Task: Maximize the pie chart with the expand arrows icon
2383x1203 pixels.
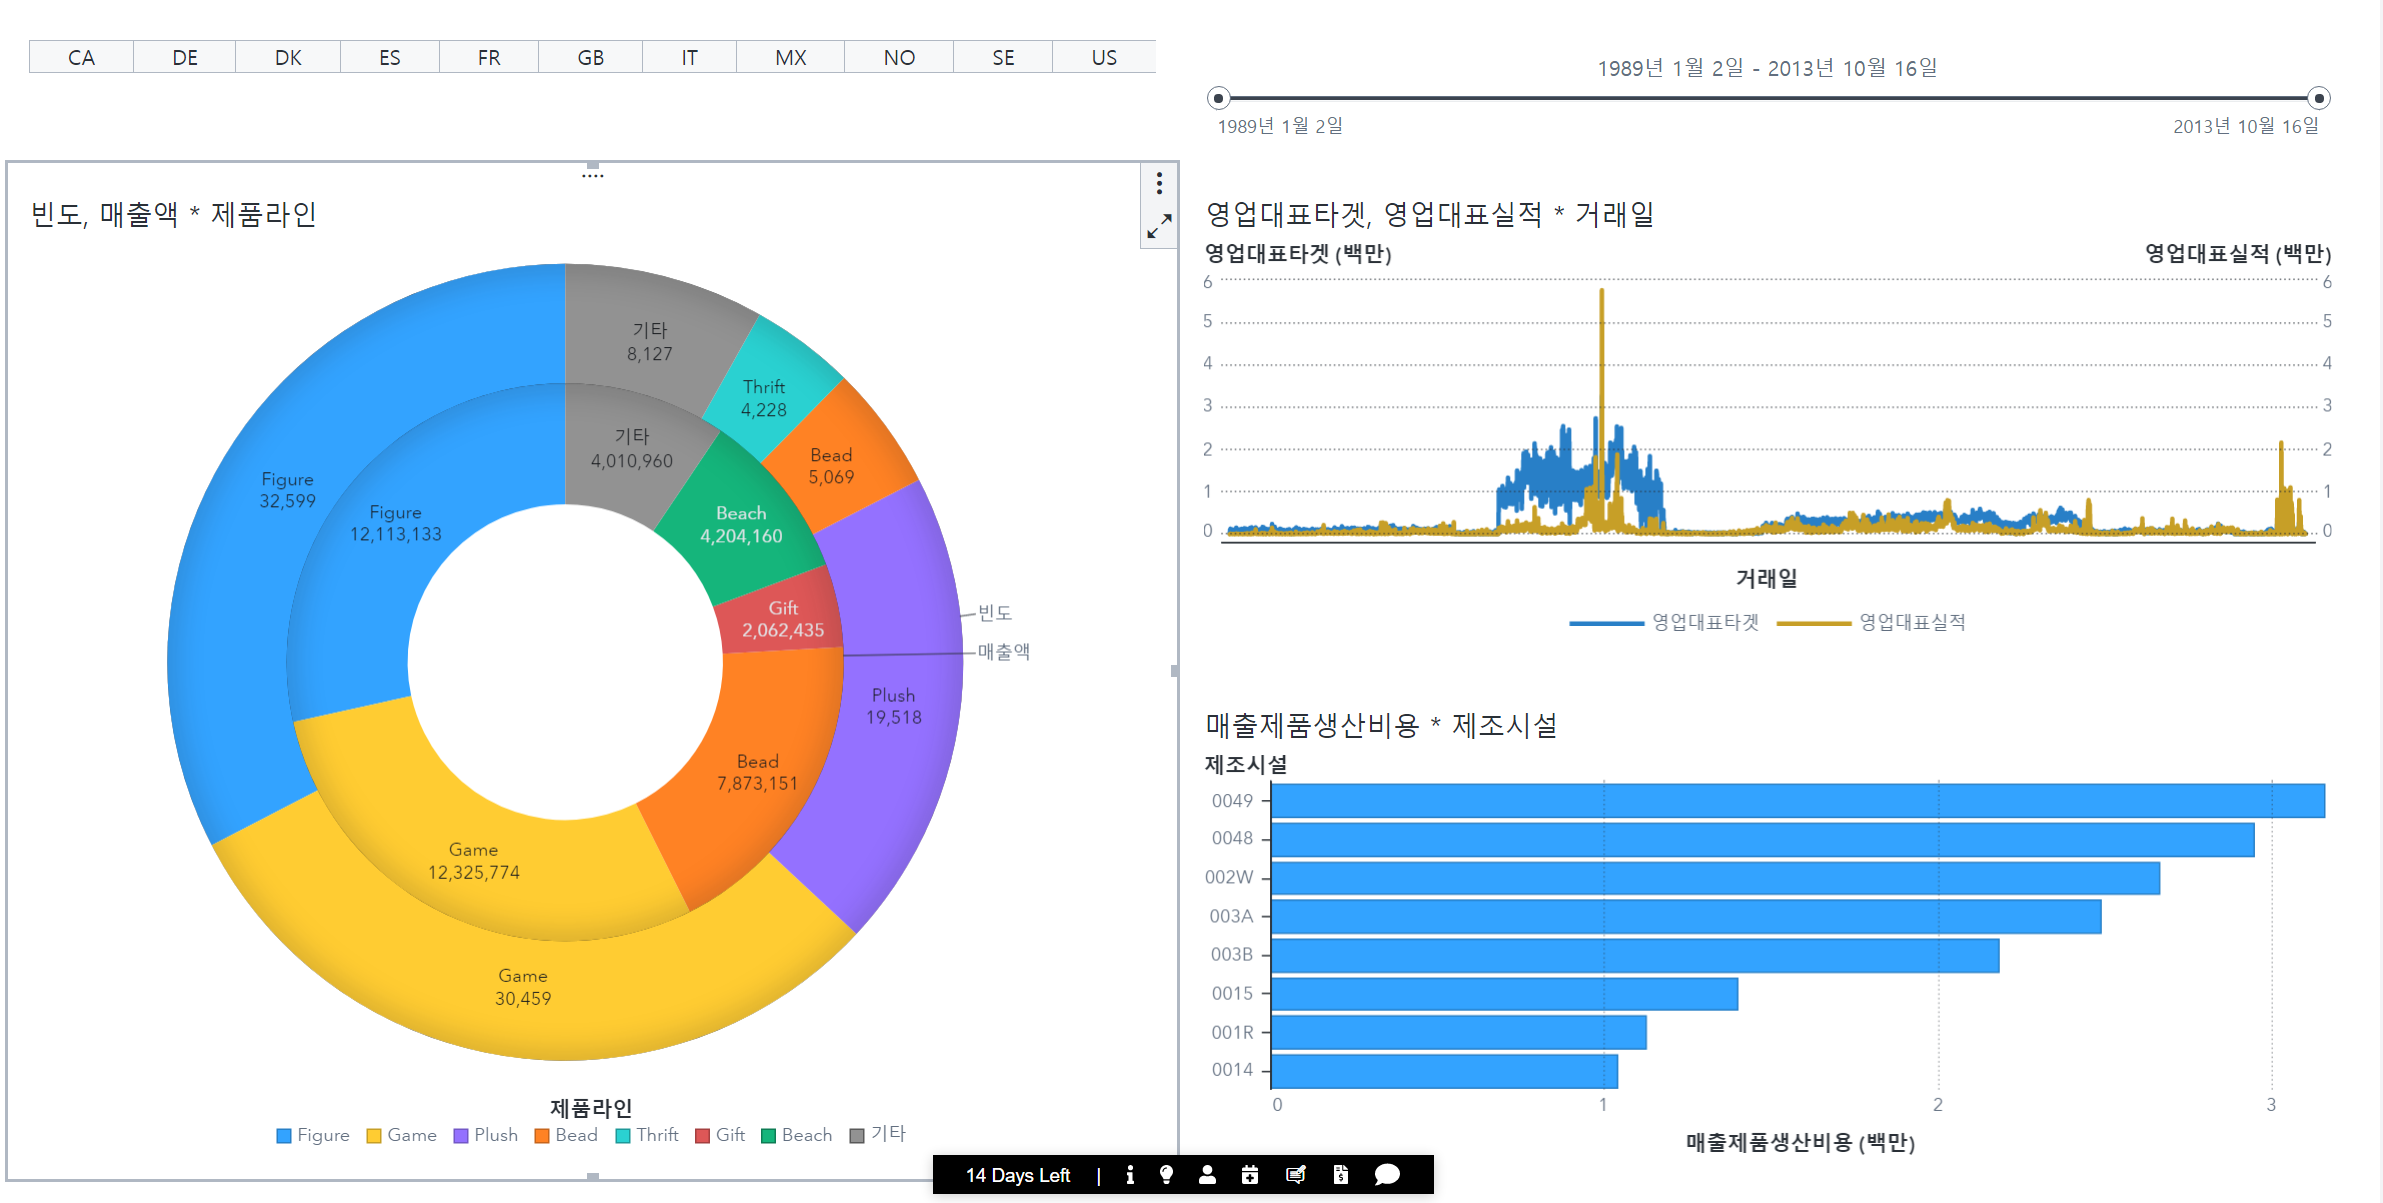Action: coord(1159,226)
